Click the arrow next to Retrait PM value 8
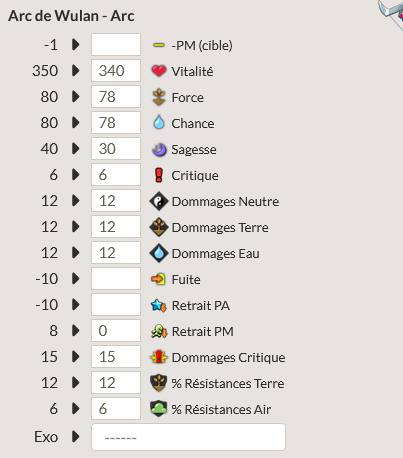Image resolution: width=403 pixels, height=458 pixels. (x=76, y=330)
